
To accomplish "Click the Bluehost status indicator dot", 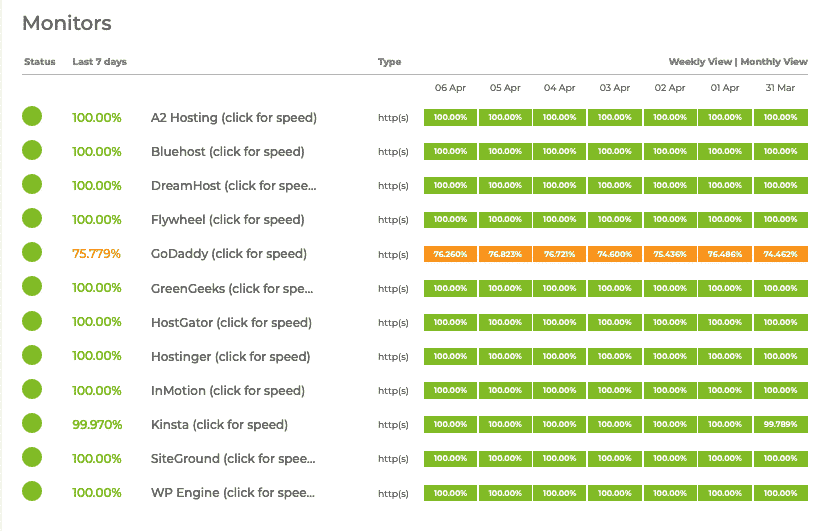I will pos(32,151).
